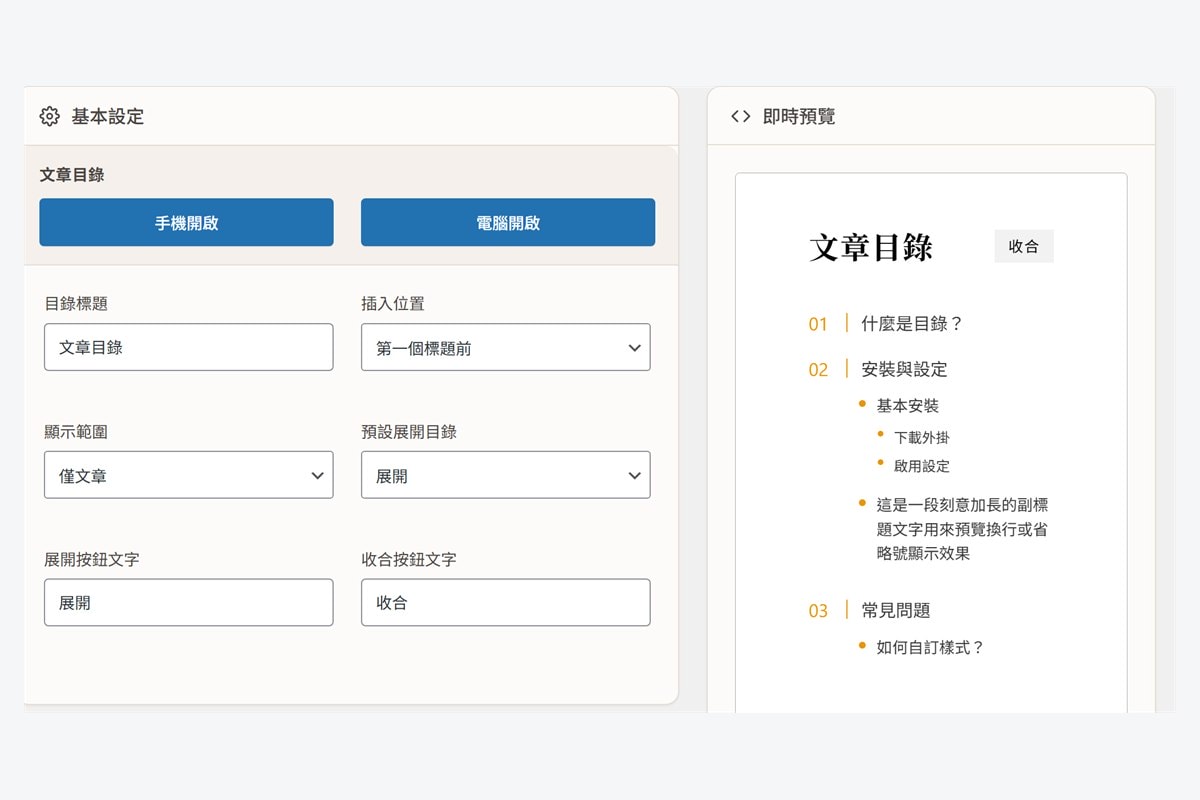Toggle the 電腦開啟 button

pyautogui.click(x=508, y=222)
